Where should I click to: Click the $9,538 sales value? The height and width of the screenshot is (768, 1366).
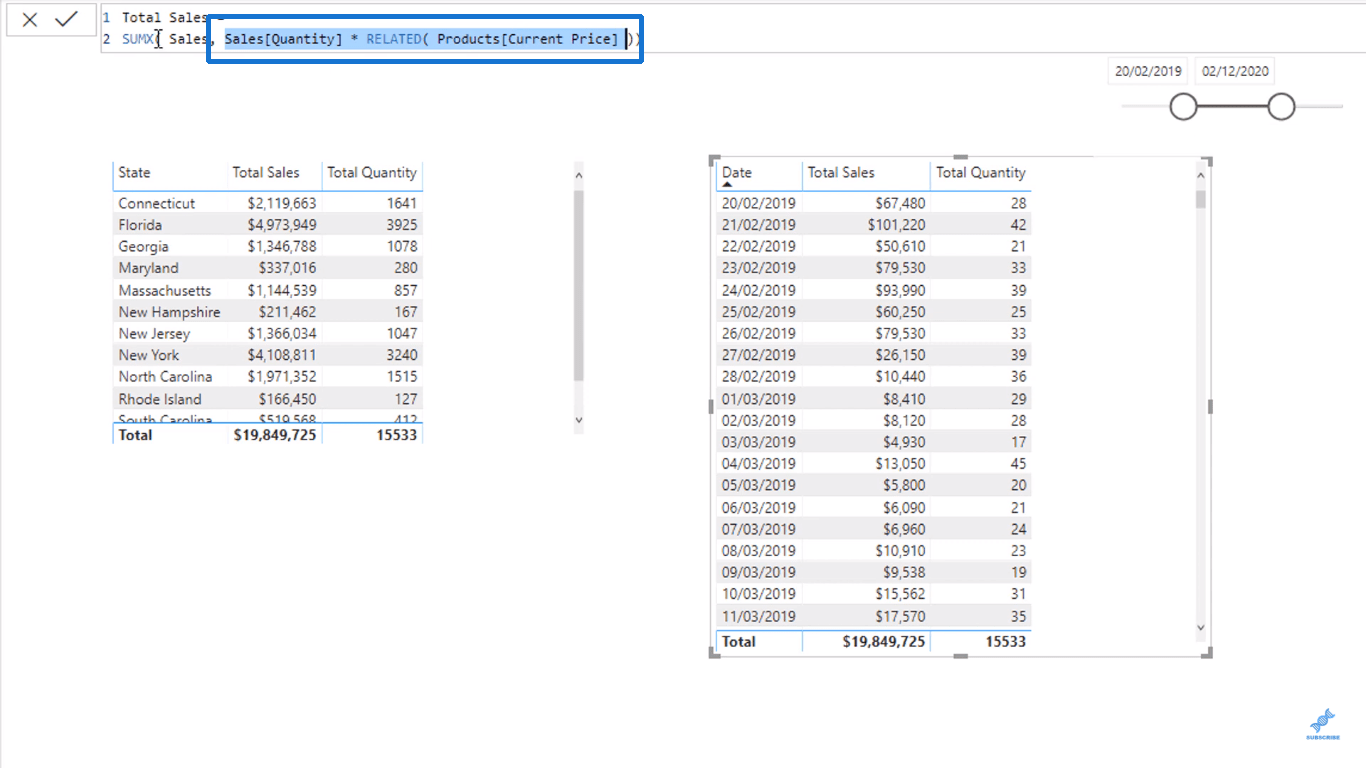point(903,573)
